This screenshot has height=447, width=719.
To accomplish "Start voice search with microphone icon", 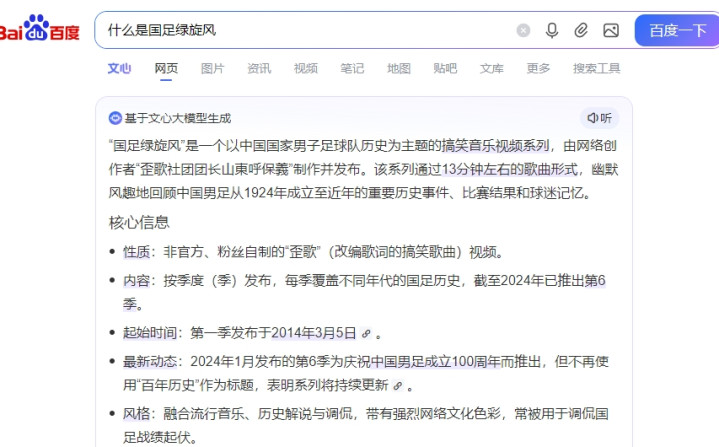I will click(x=552, y=30).
